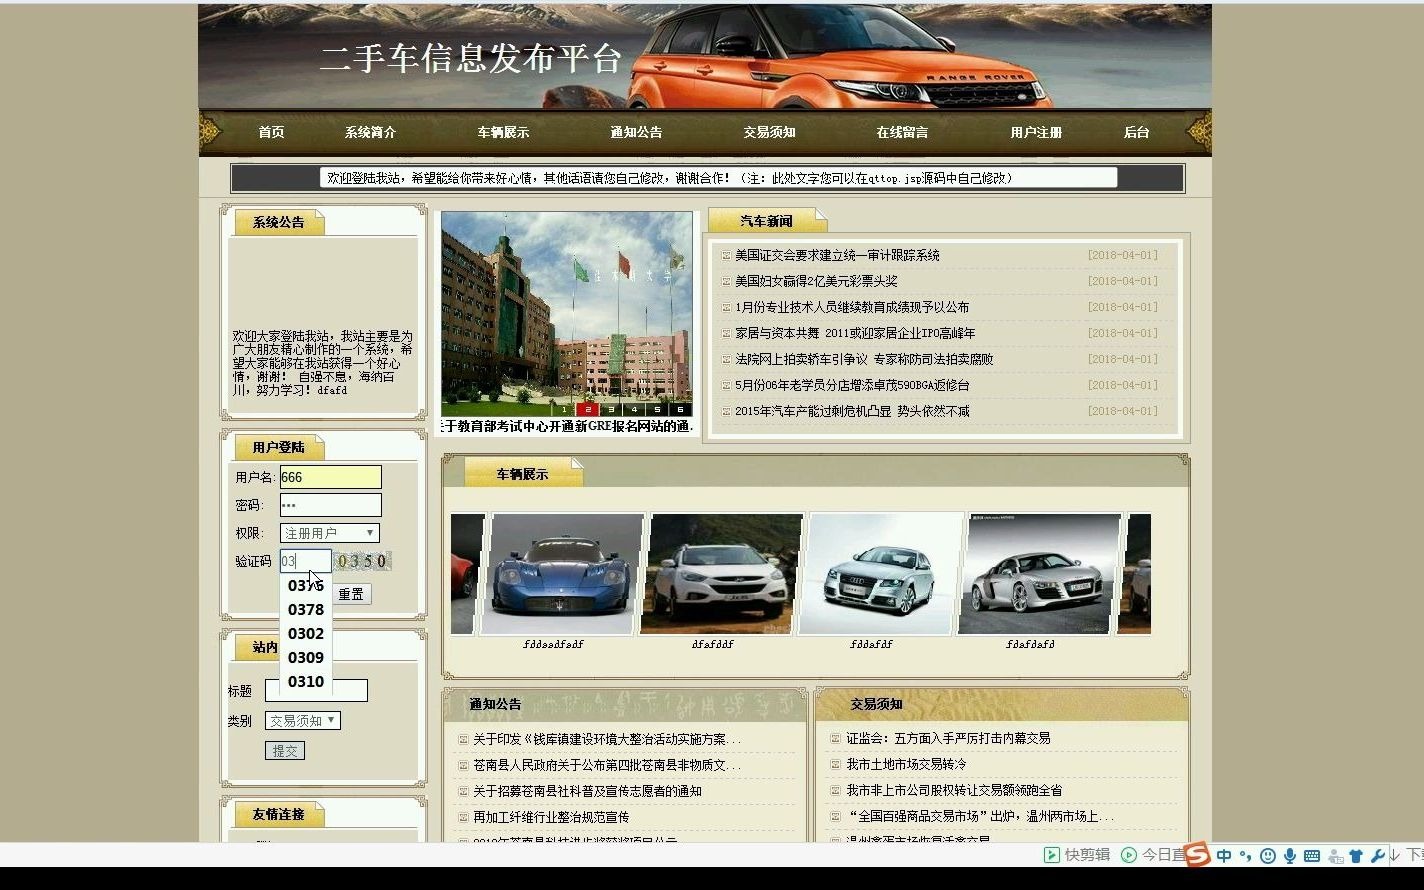Image resolution: width=1424 pixels, height=890 pixels.
Task: Open news 美国妇女赢得2亿美元彩票头奖
Action: (x=816, y=282)
